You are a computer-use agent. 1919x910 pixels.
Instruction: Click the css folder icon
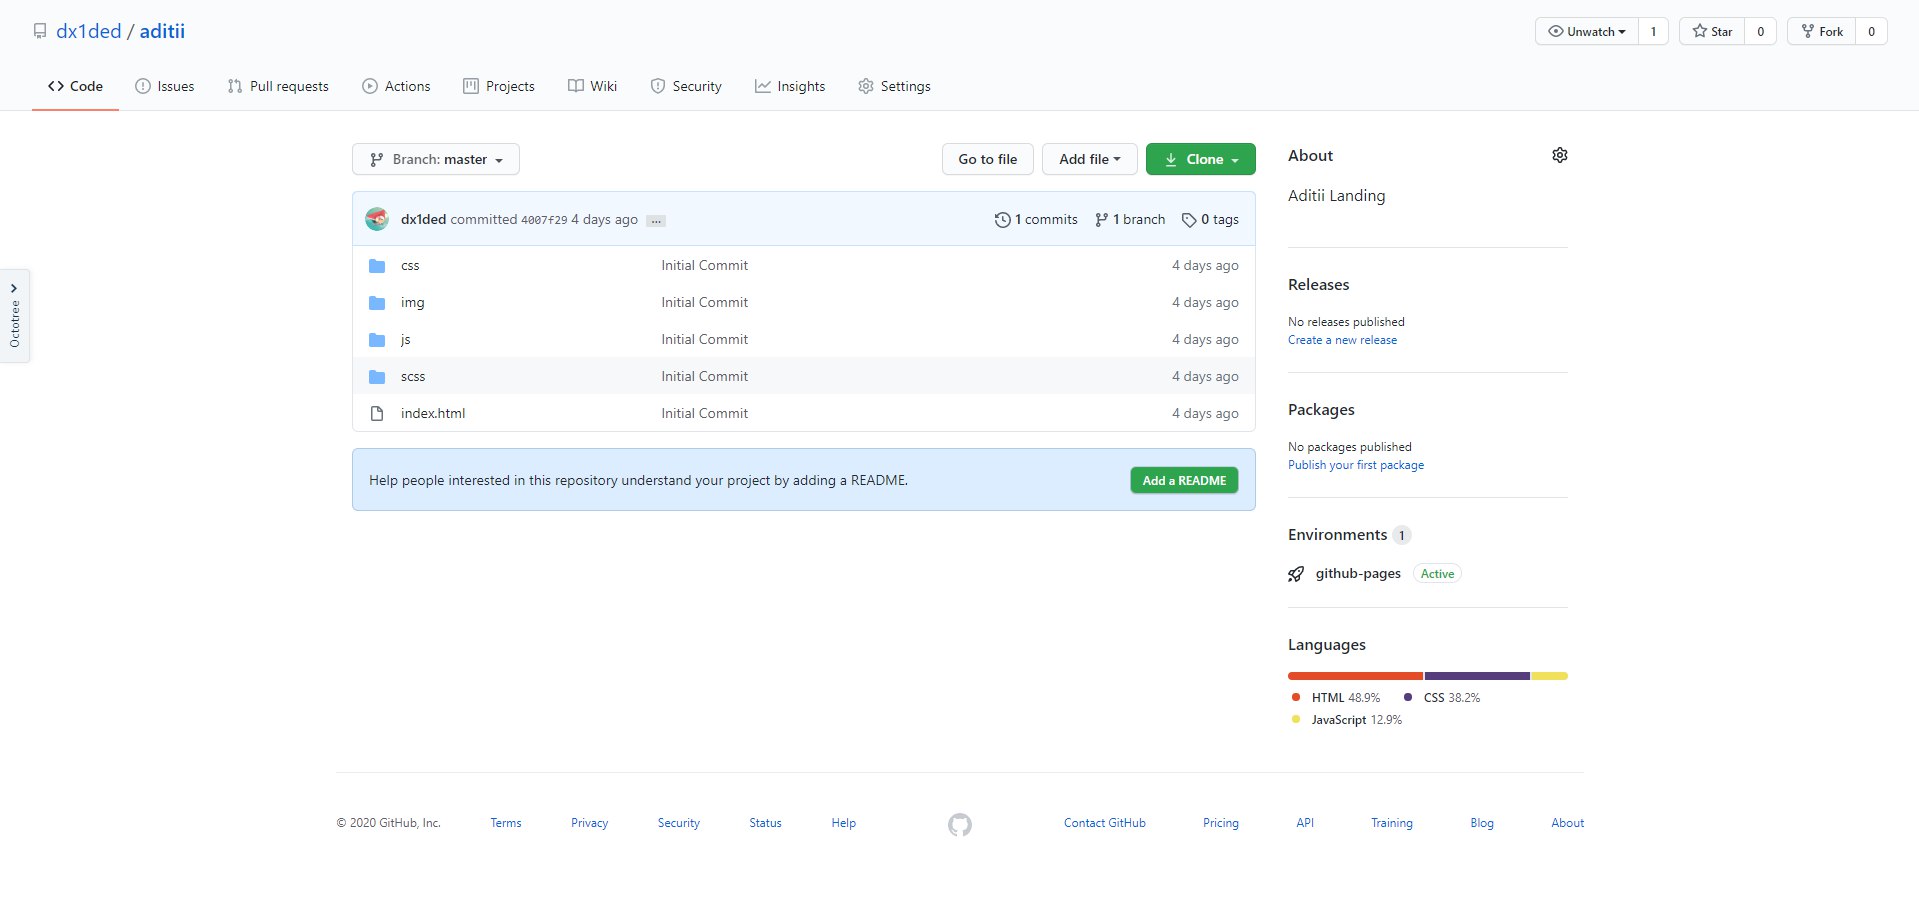377,266
